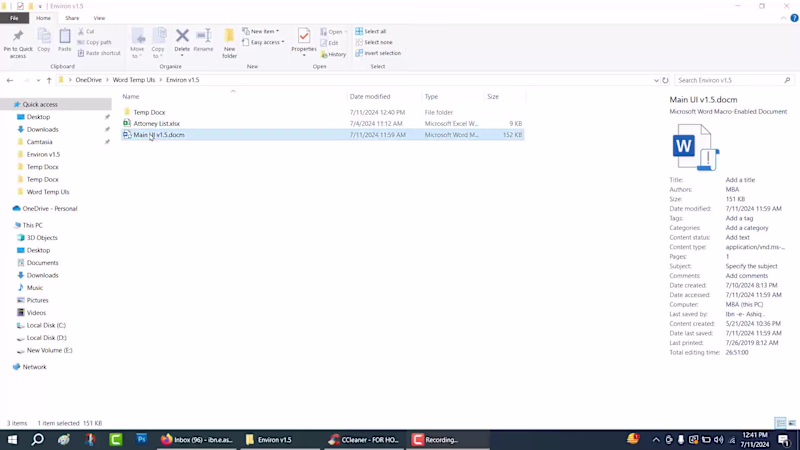Screen dimensions: 800x450
Task: Collapse the ribbon with the chevron
Action: [783, 18]
